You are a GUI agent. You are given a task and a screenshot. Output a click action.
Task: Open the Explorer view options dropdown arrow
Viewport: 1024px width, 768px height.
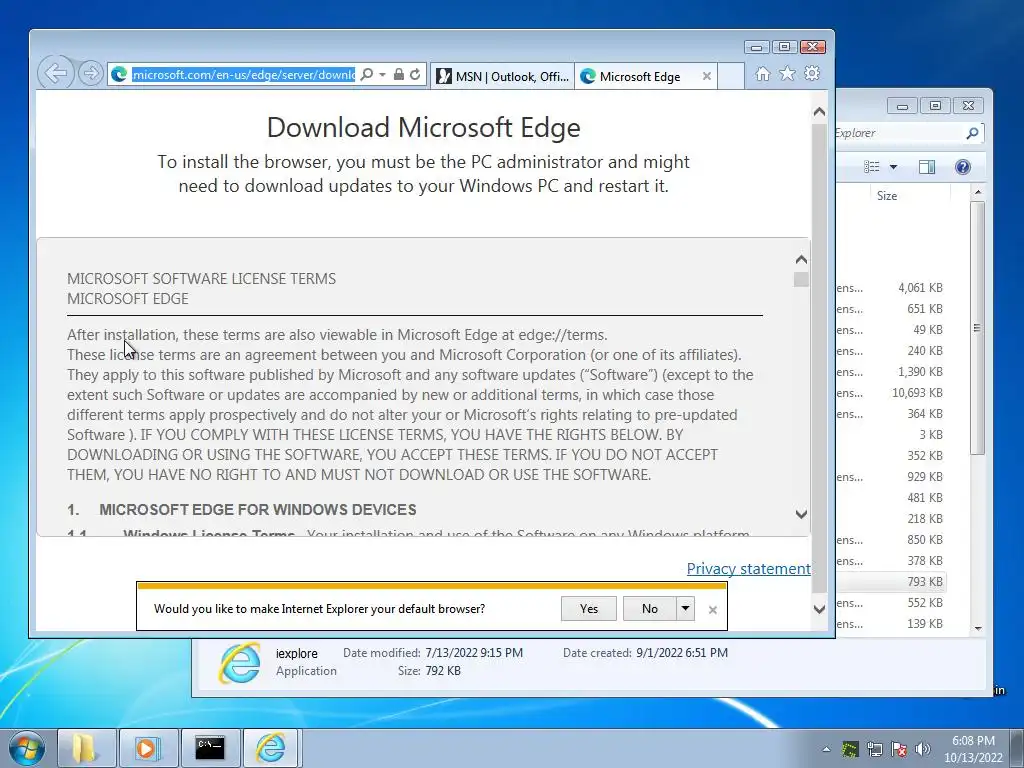coord(893,167)
